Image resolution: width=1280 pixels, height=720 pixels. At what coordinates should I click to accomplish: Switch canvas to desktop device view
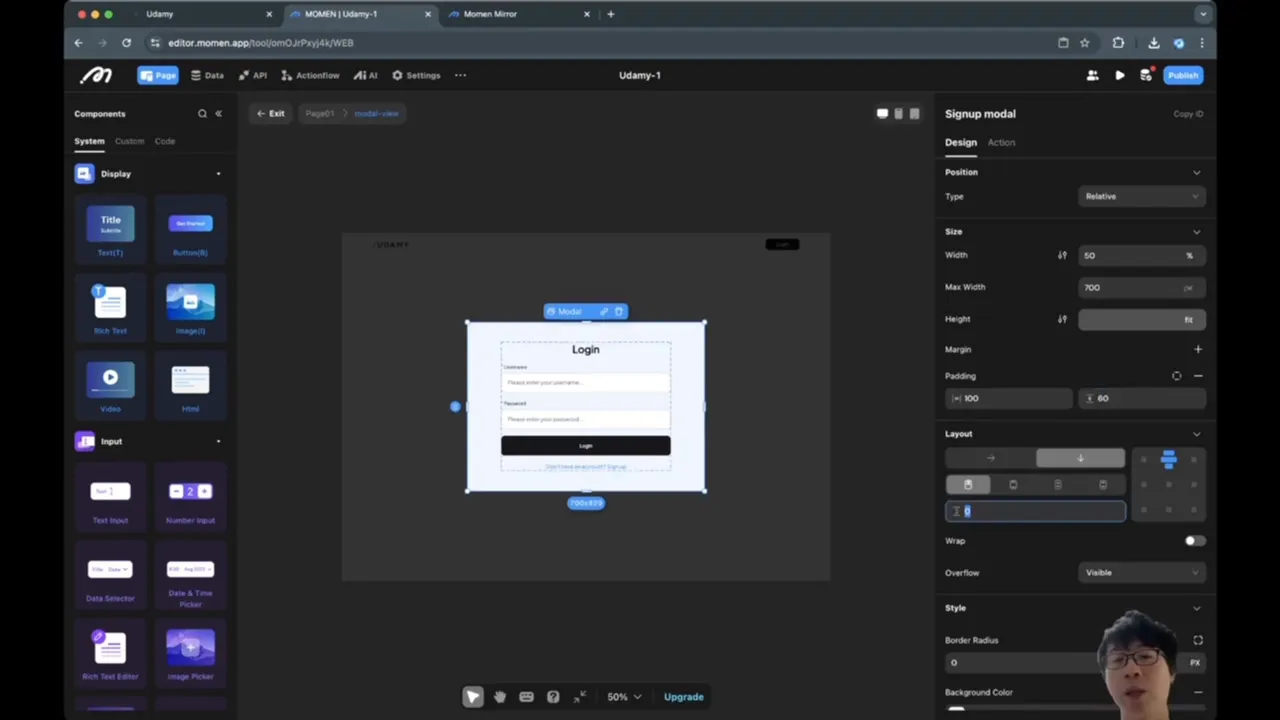pyautogui.click(x=882, y=114)
